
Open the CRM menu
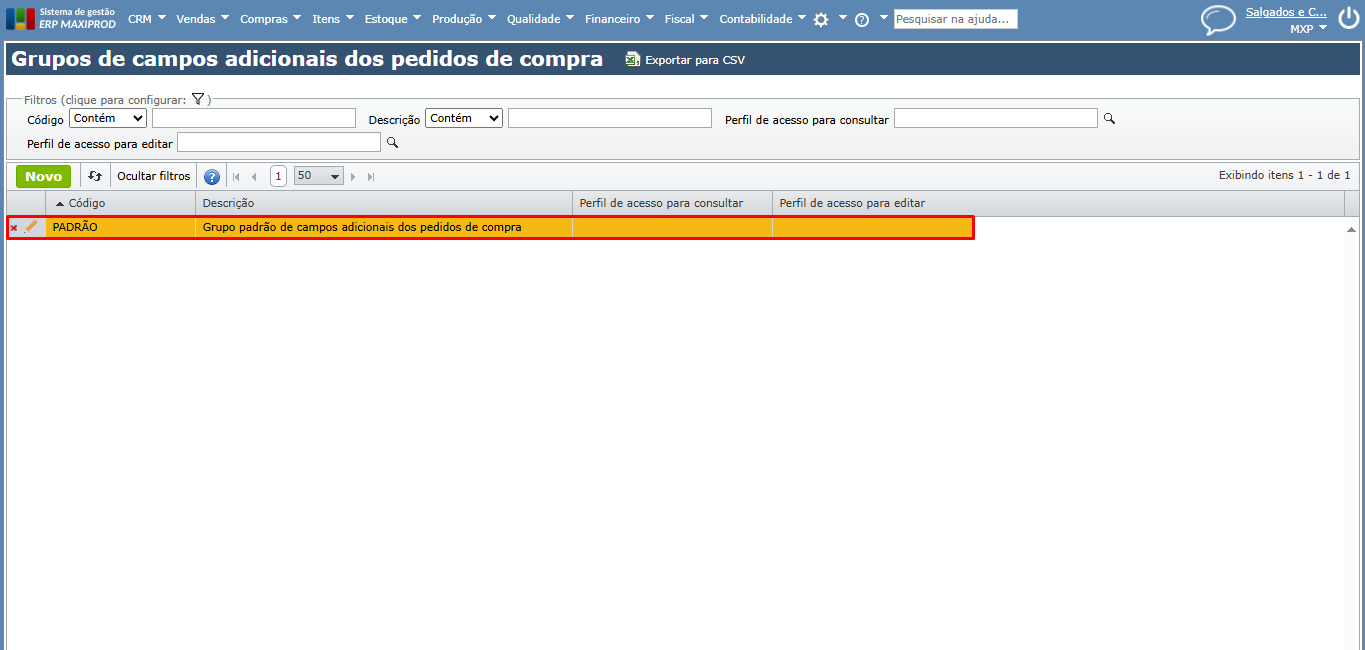tap(146, 19)
